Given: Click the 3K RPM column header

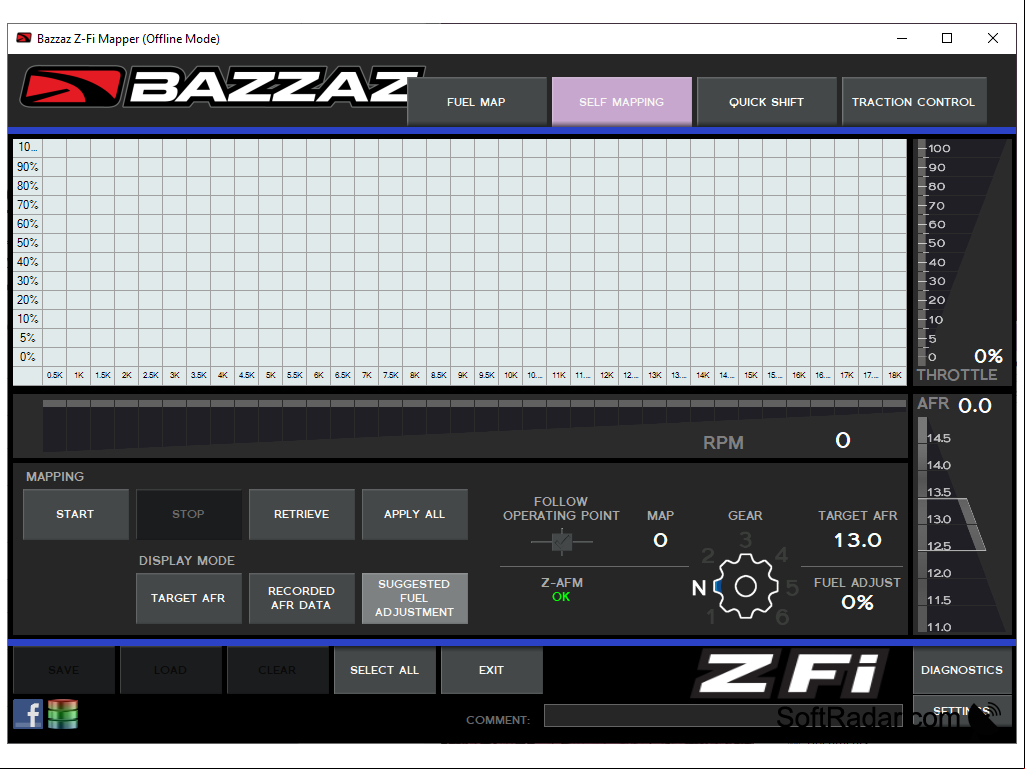Looking at the screenshot, I should [x=175, y=375].
